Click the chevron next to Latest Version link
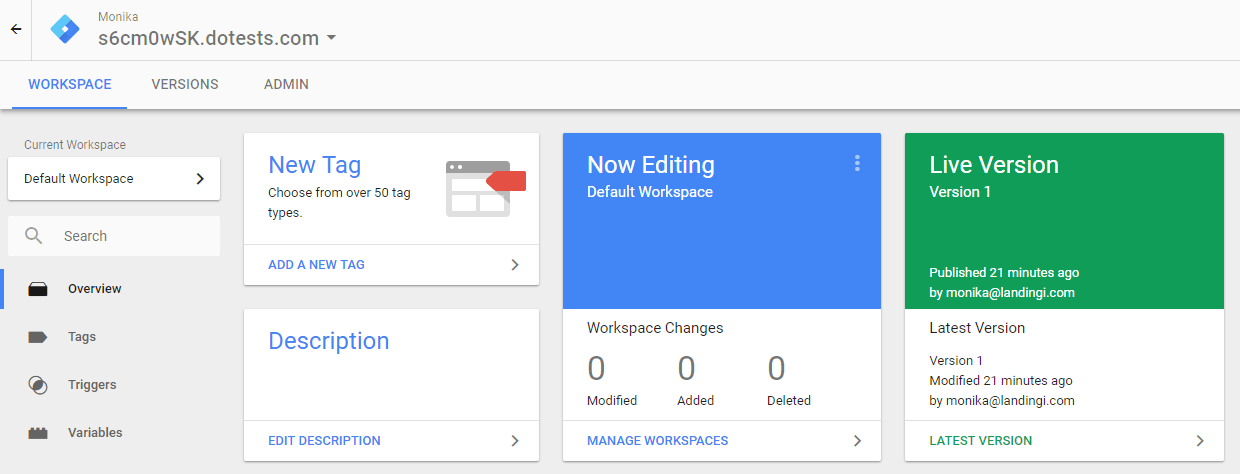 [1200, 440]
